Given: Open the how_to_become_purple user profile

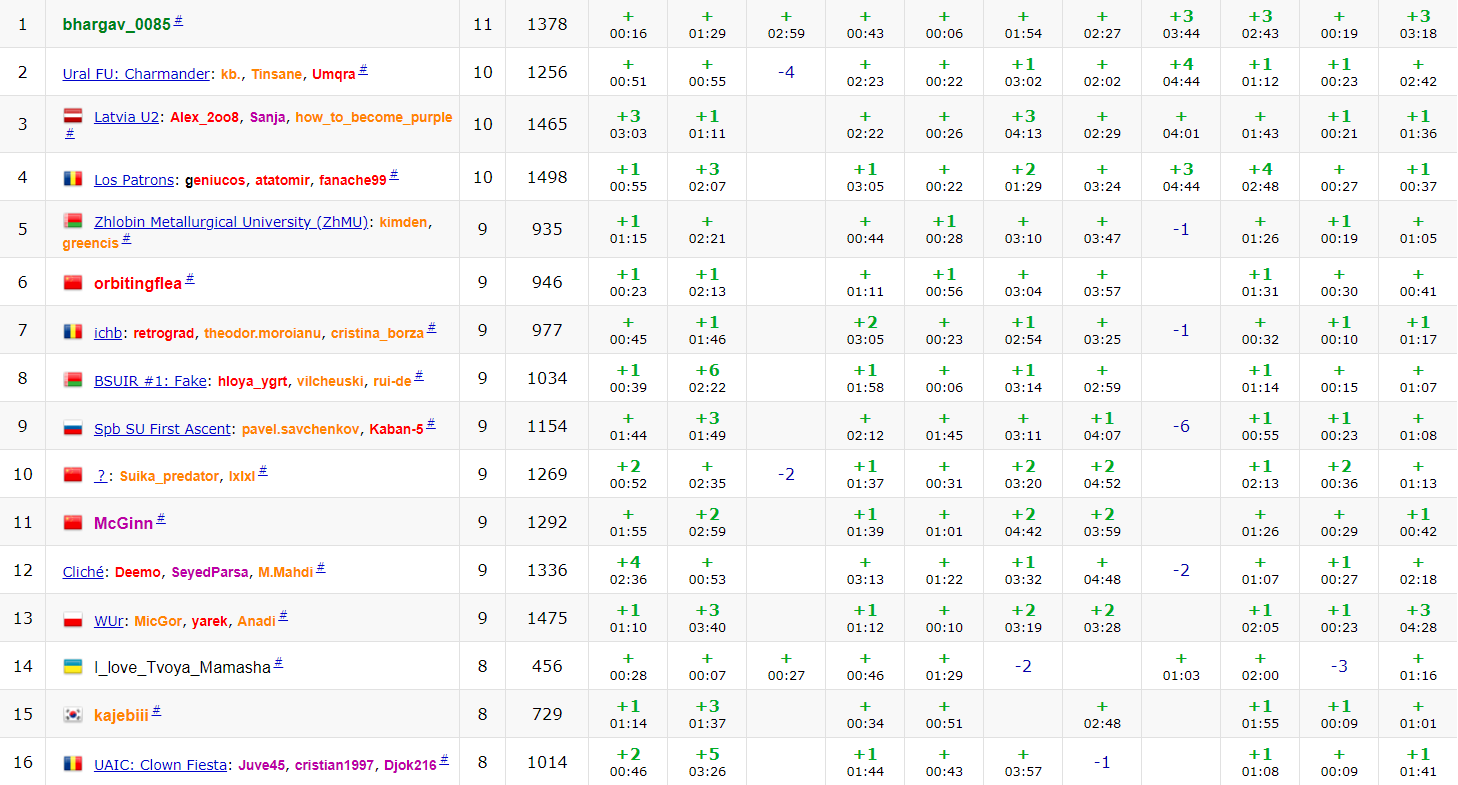Looking at the screenshot, I should (373, 117).
